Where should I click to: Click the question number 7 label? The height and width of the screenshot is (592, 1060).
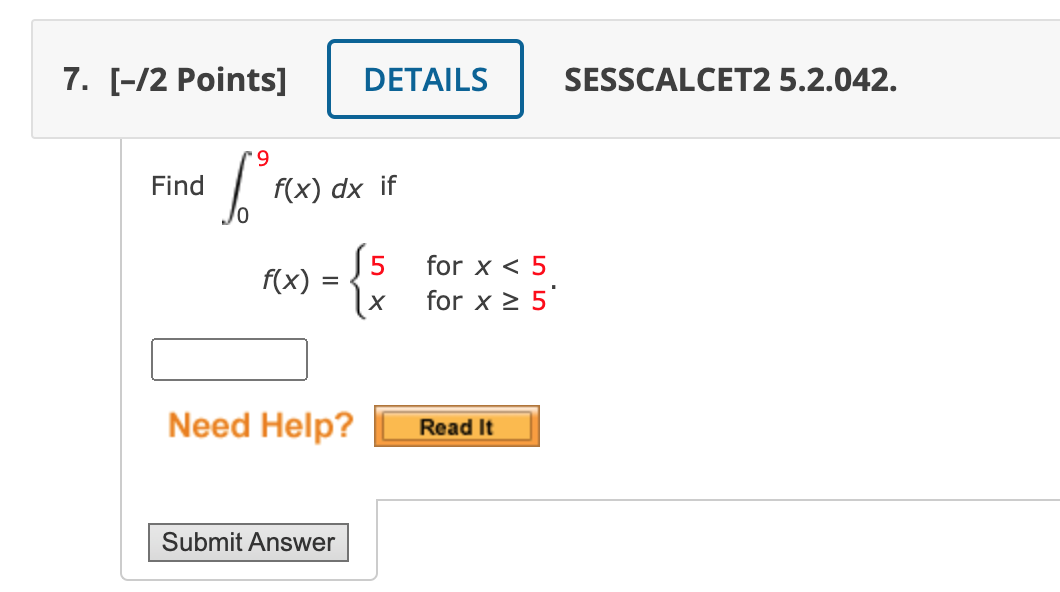point(75,78)
